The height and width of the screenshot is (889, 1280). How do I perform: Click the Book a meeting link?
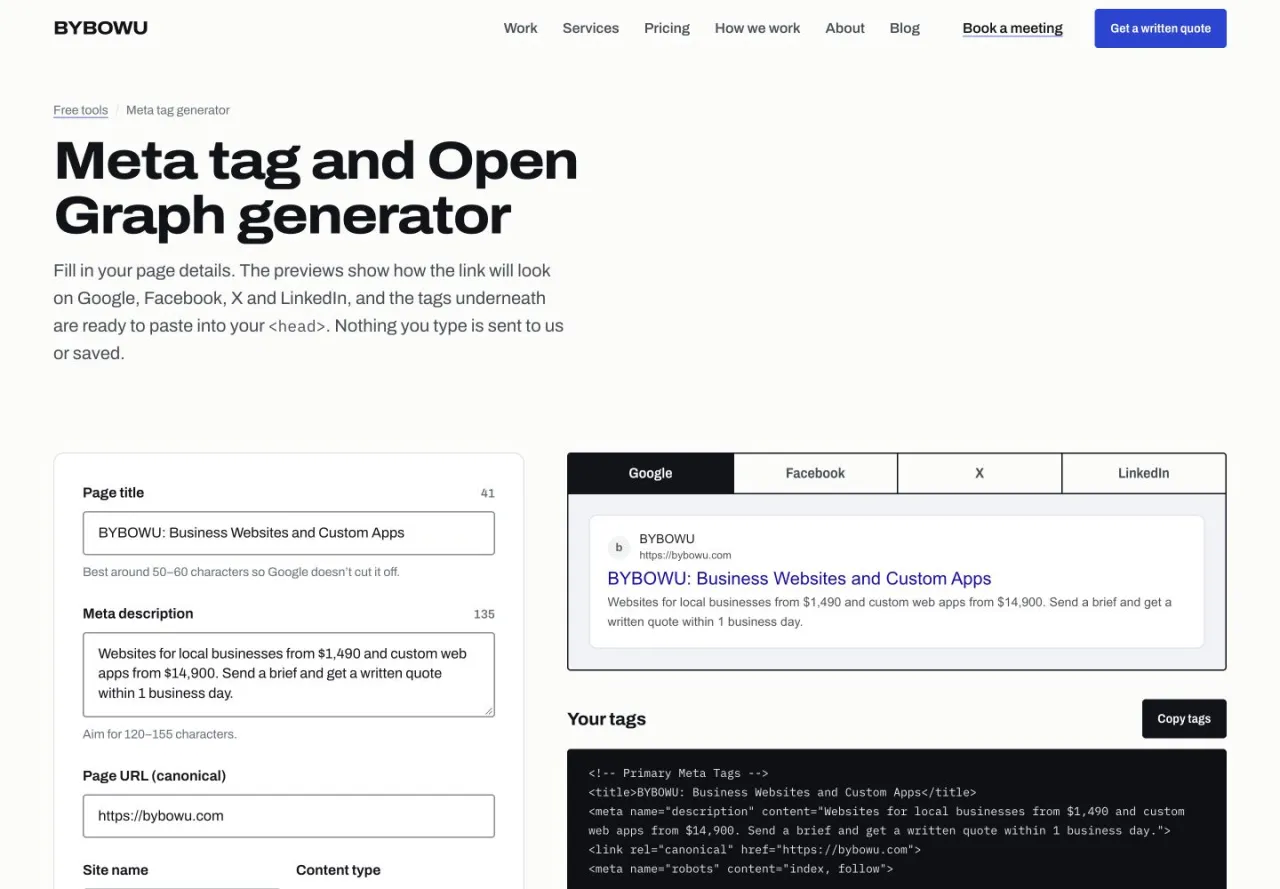tap(1012, 28)
